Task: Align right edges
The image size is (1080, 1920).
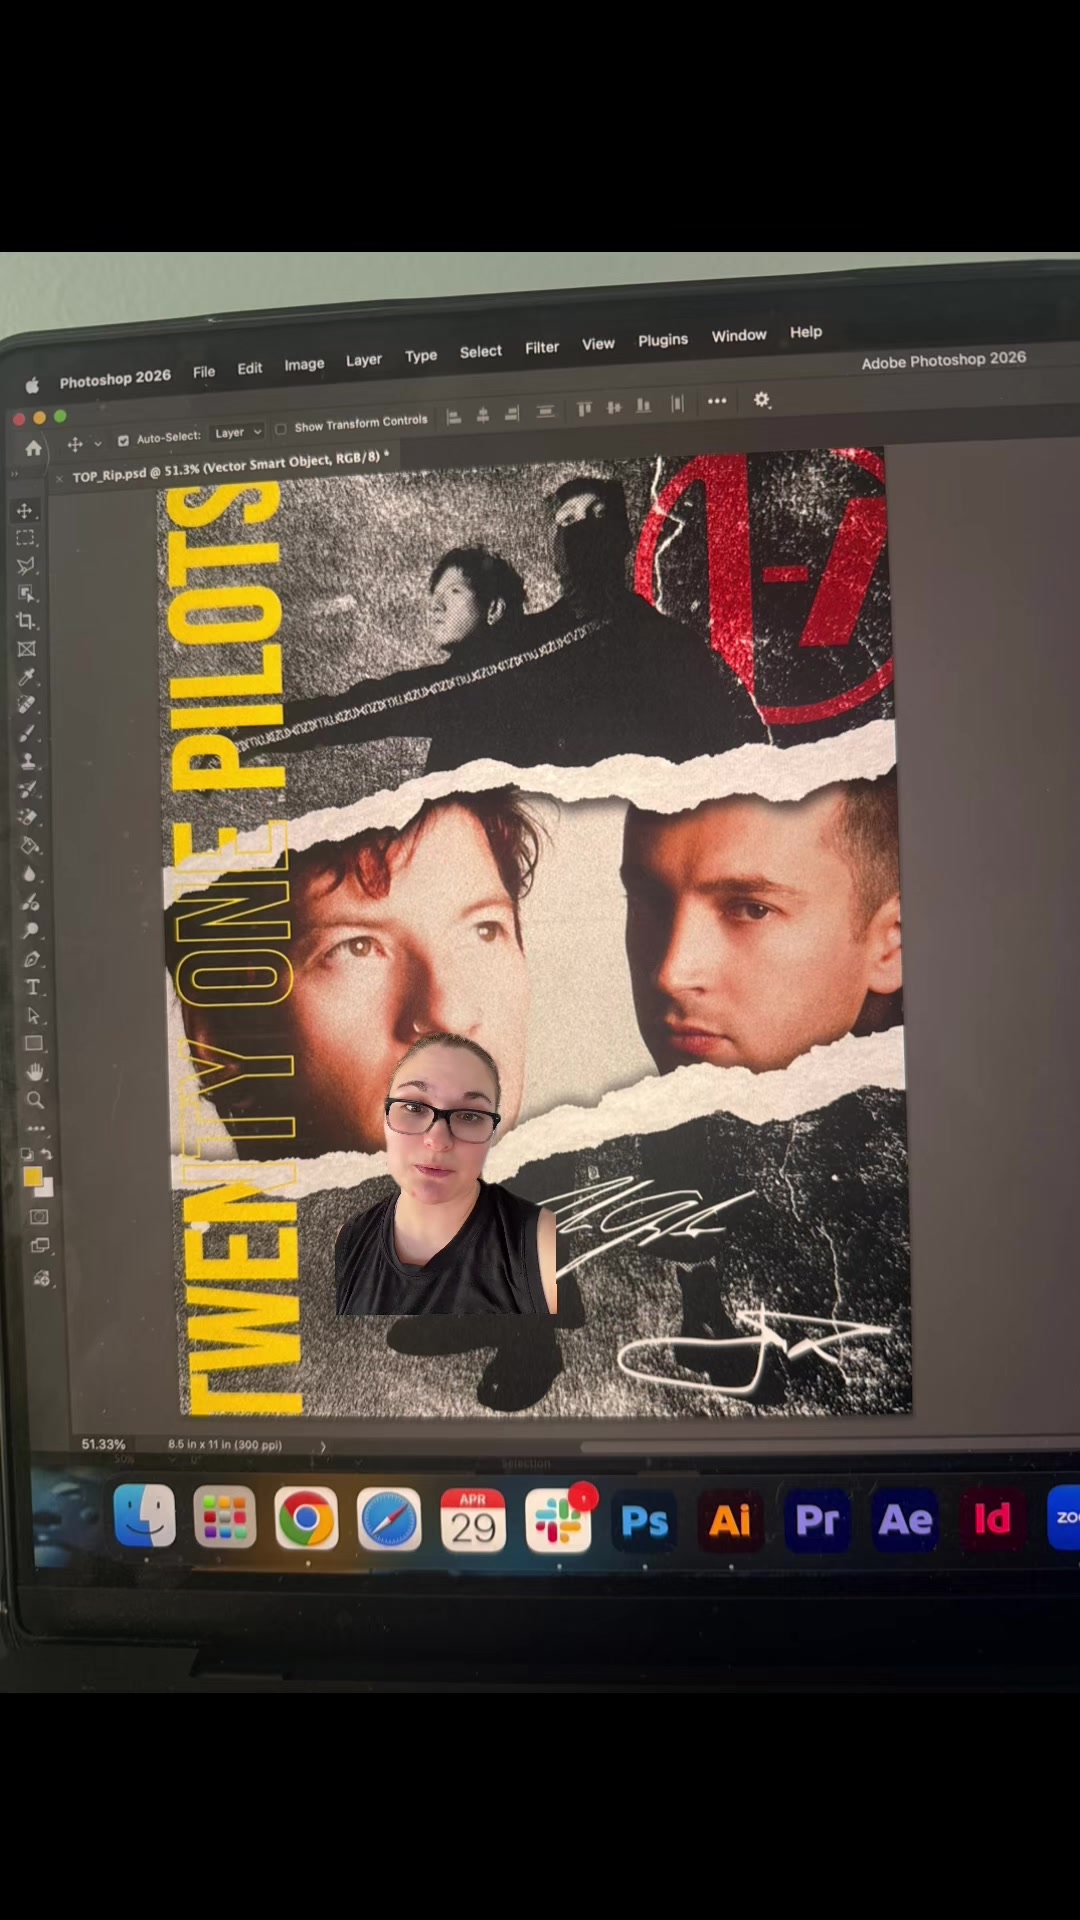Action: pos(512,414)
